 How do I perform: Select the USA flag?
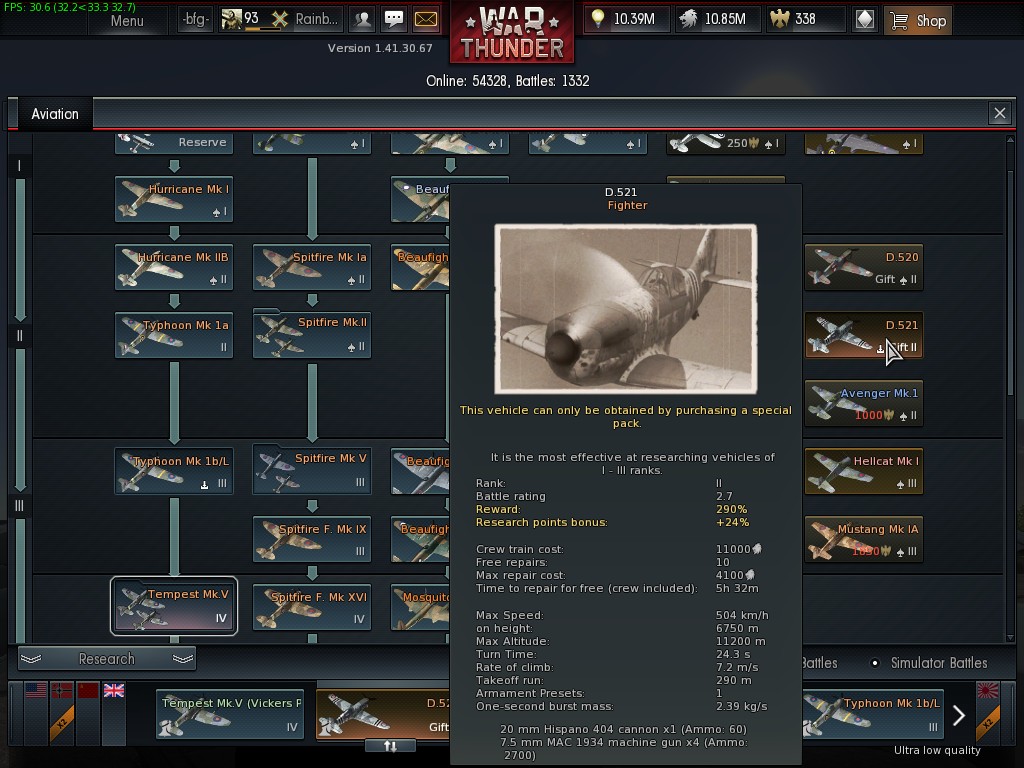(x=36, y=690)
